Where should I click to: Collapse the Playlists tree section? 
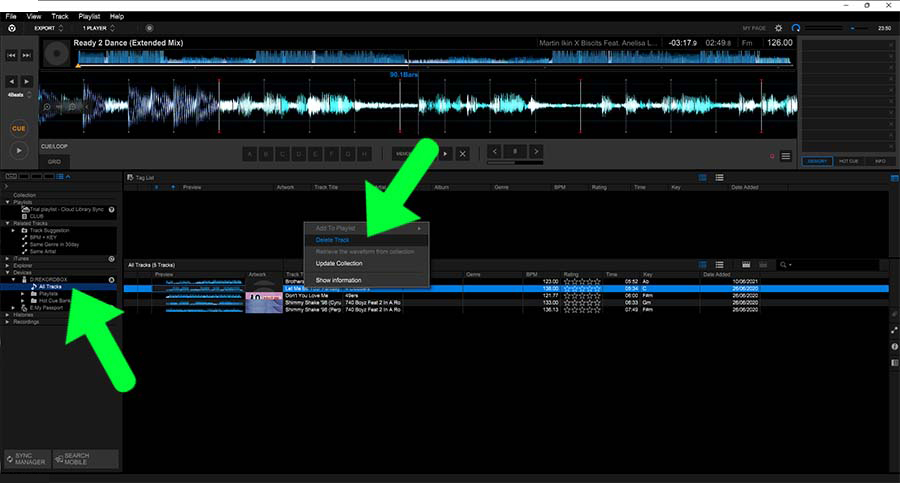click(8, 202)
